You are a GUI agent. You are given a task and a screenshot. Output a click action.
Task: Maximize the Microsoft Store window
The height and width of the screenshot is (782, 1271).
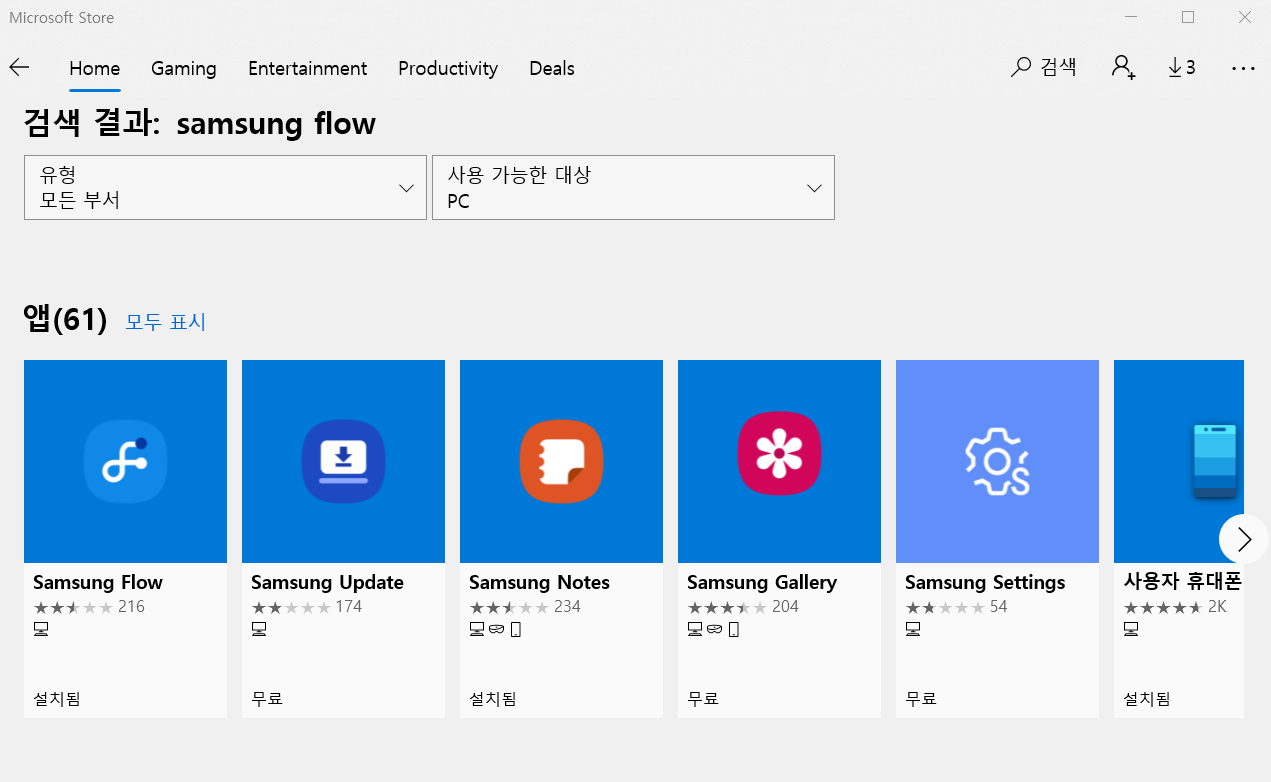(1188, 17)
